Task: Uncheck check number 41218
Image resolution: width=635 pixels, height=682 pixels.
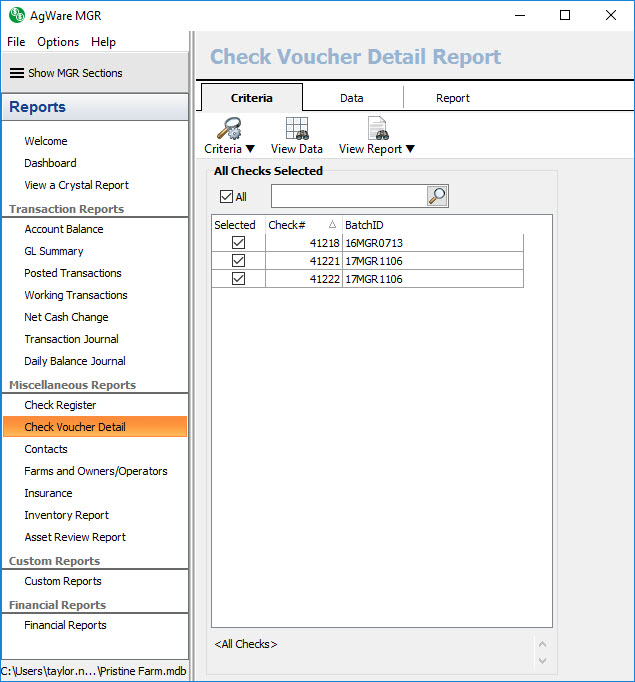Action: (238, 243)
